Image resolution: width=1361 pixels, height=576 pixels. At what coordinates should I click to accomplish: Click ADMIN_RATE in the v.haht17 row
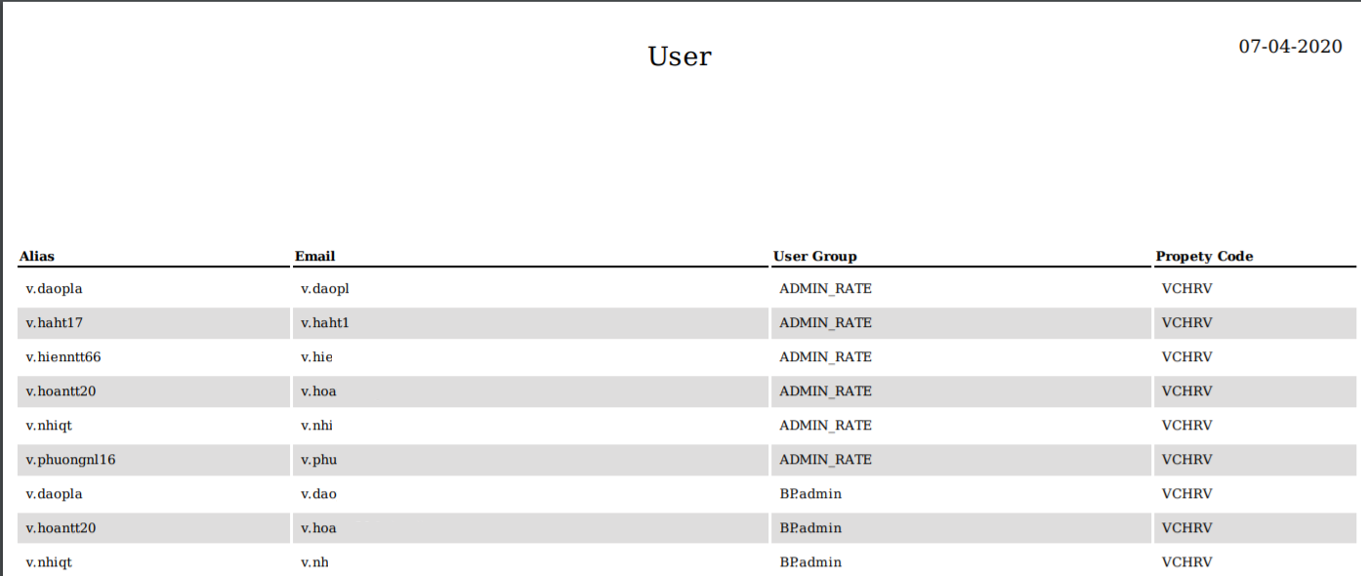point(825,323)
